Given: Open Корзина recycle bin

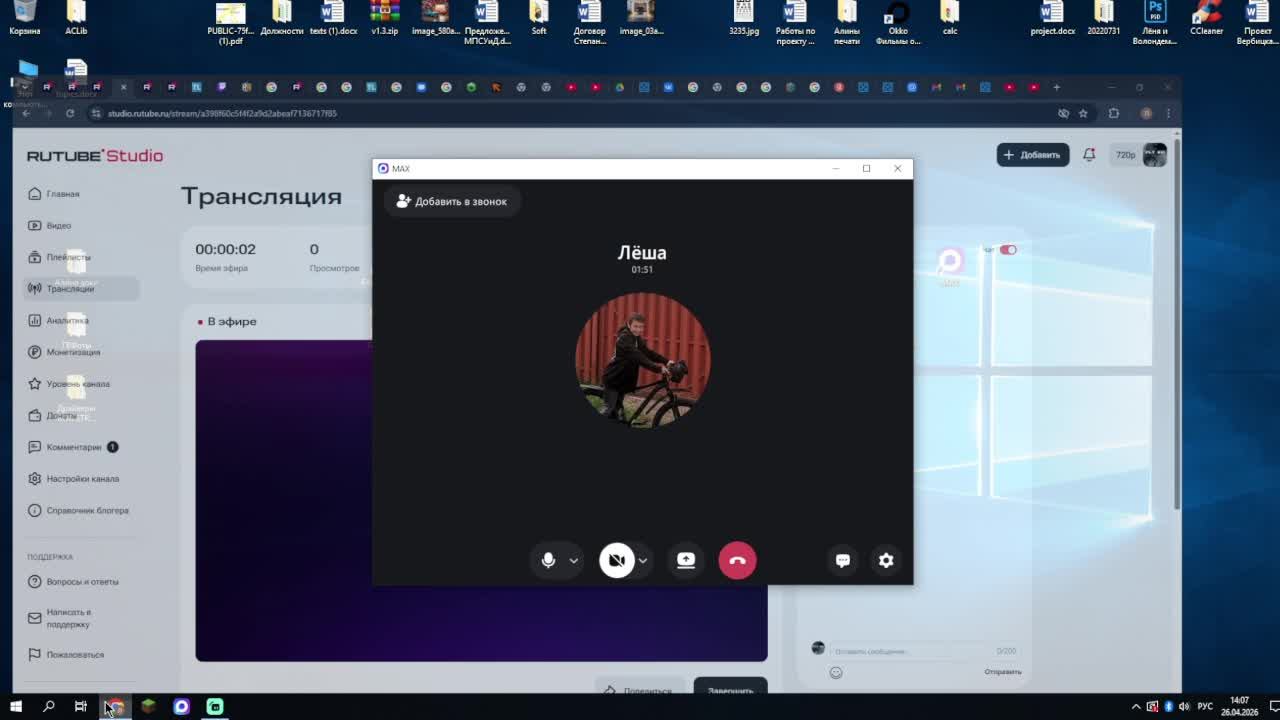Looking at the screenshot, I should (25, 18).
